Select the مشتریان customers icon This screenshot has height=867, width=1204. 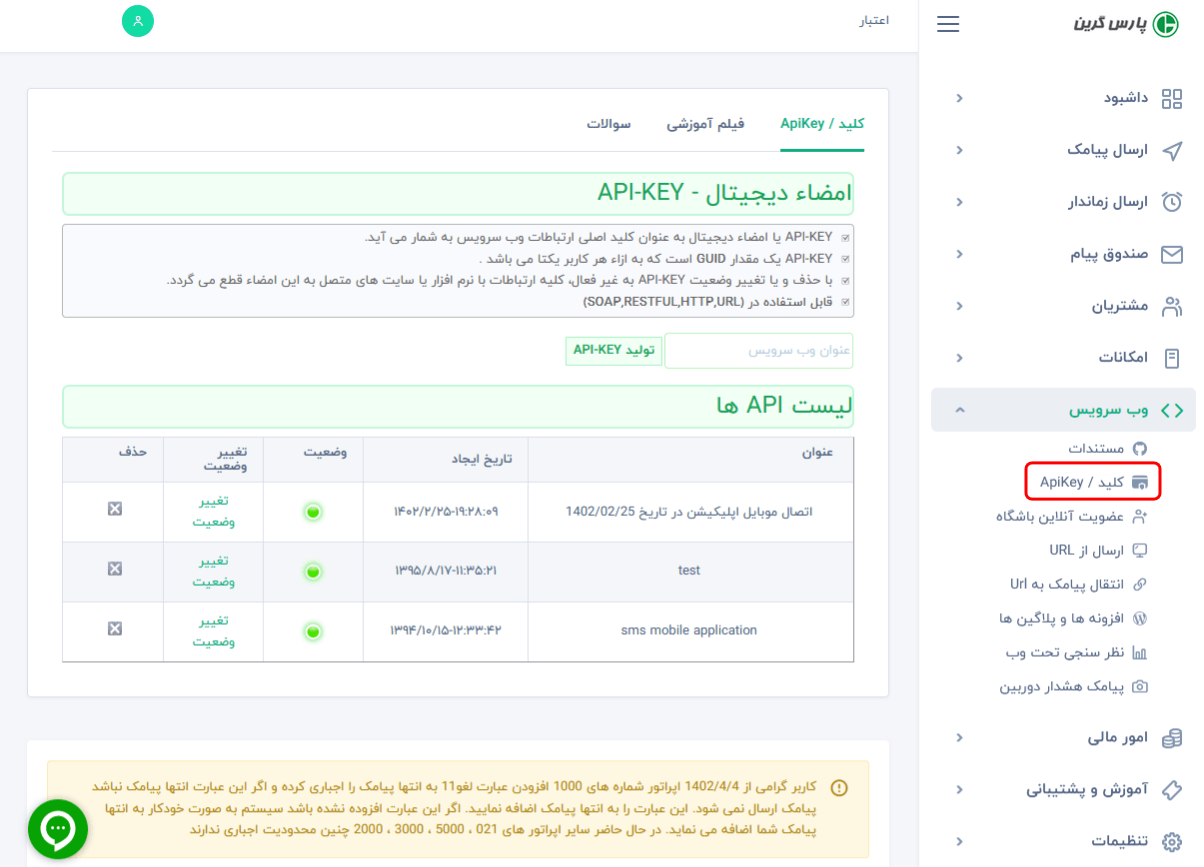1172,306
